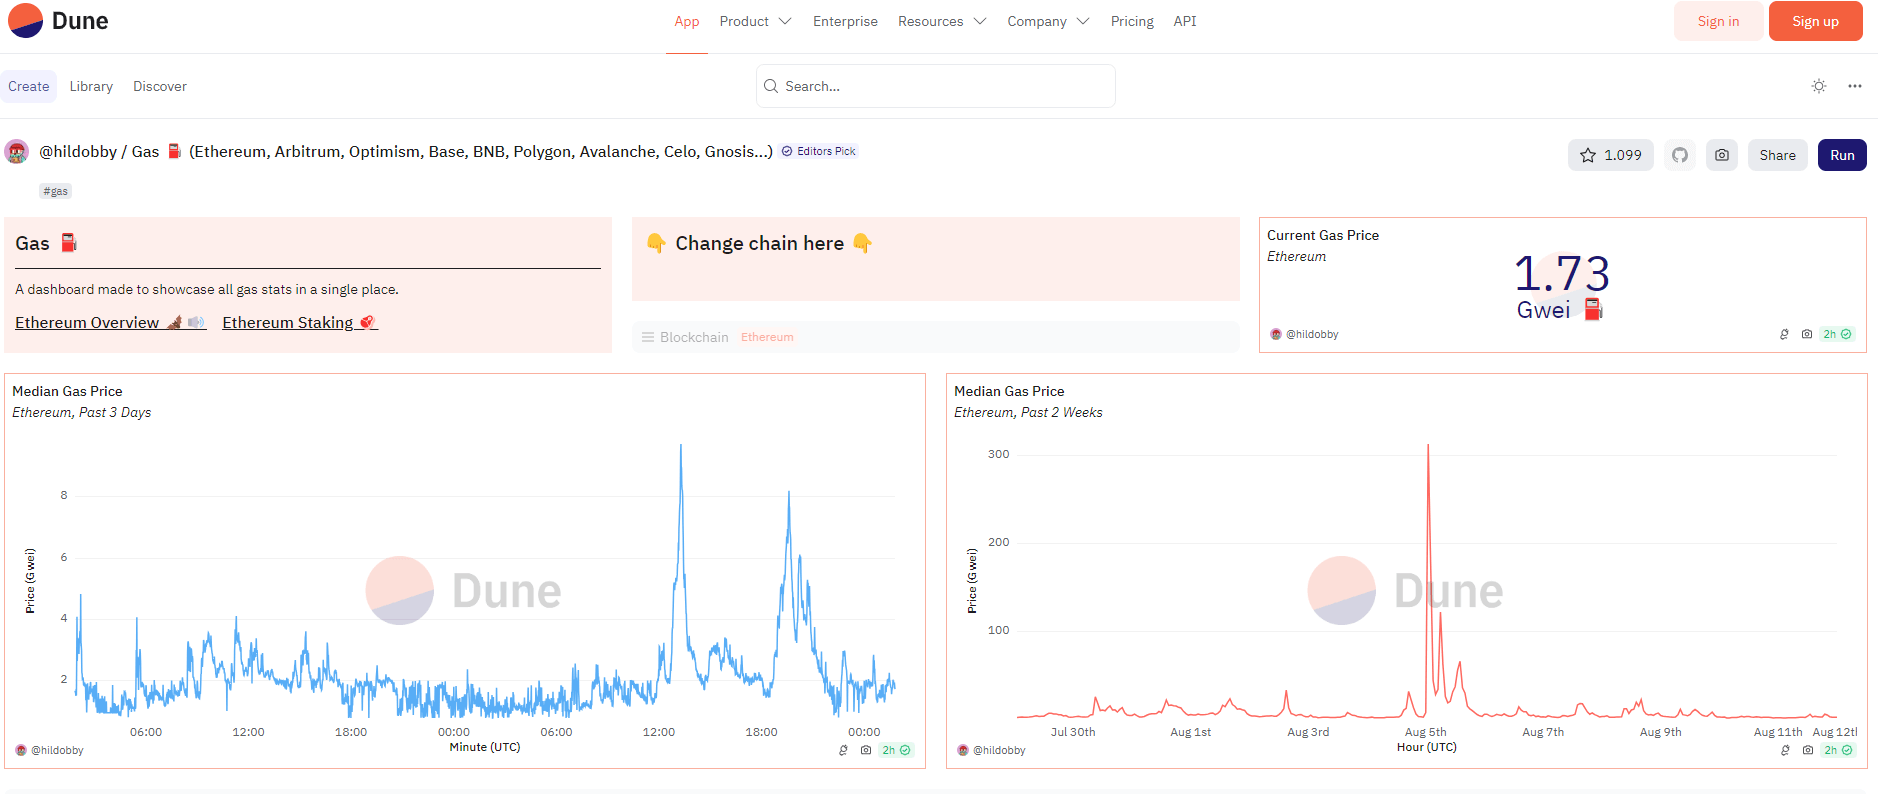The image size is (1878, 794).
Task: Click the Run button
Action: pyautogui.click(x=1842, y=155)
